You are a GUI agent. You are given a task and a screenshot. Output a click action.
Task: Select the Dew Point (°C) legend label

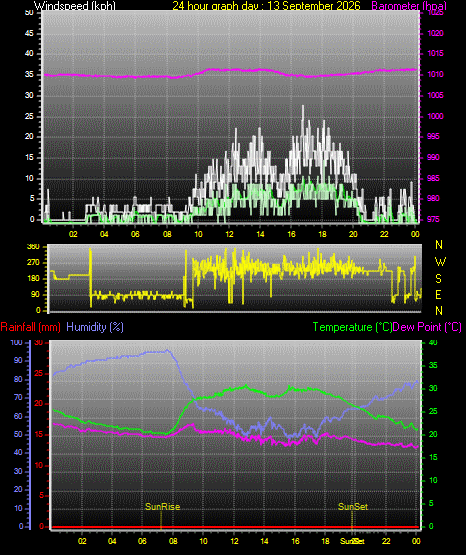pyautogui.click(x=427, y=327)
